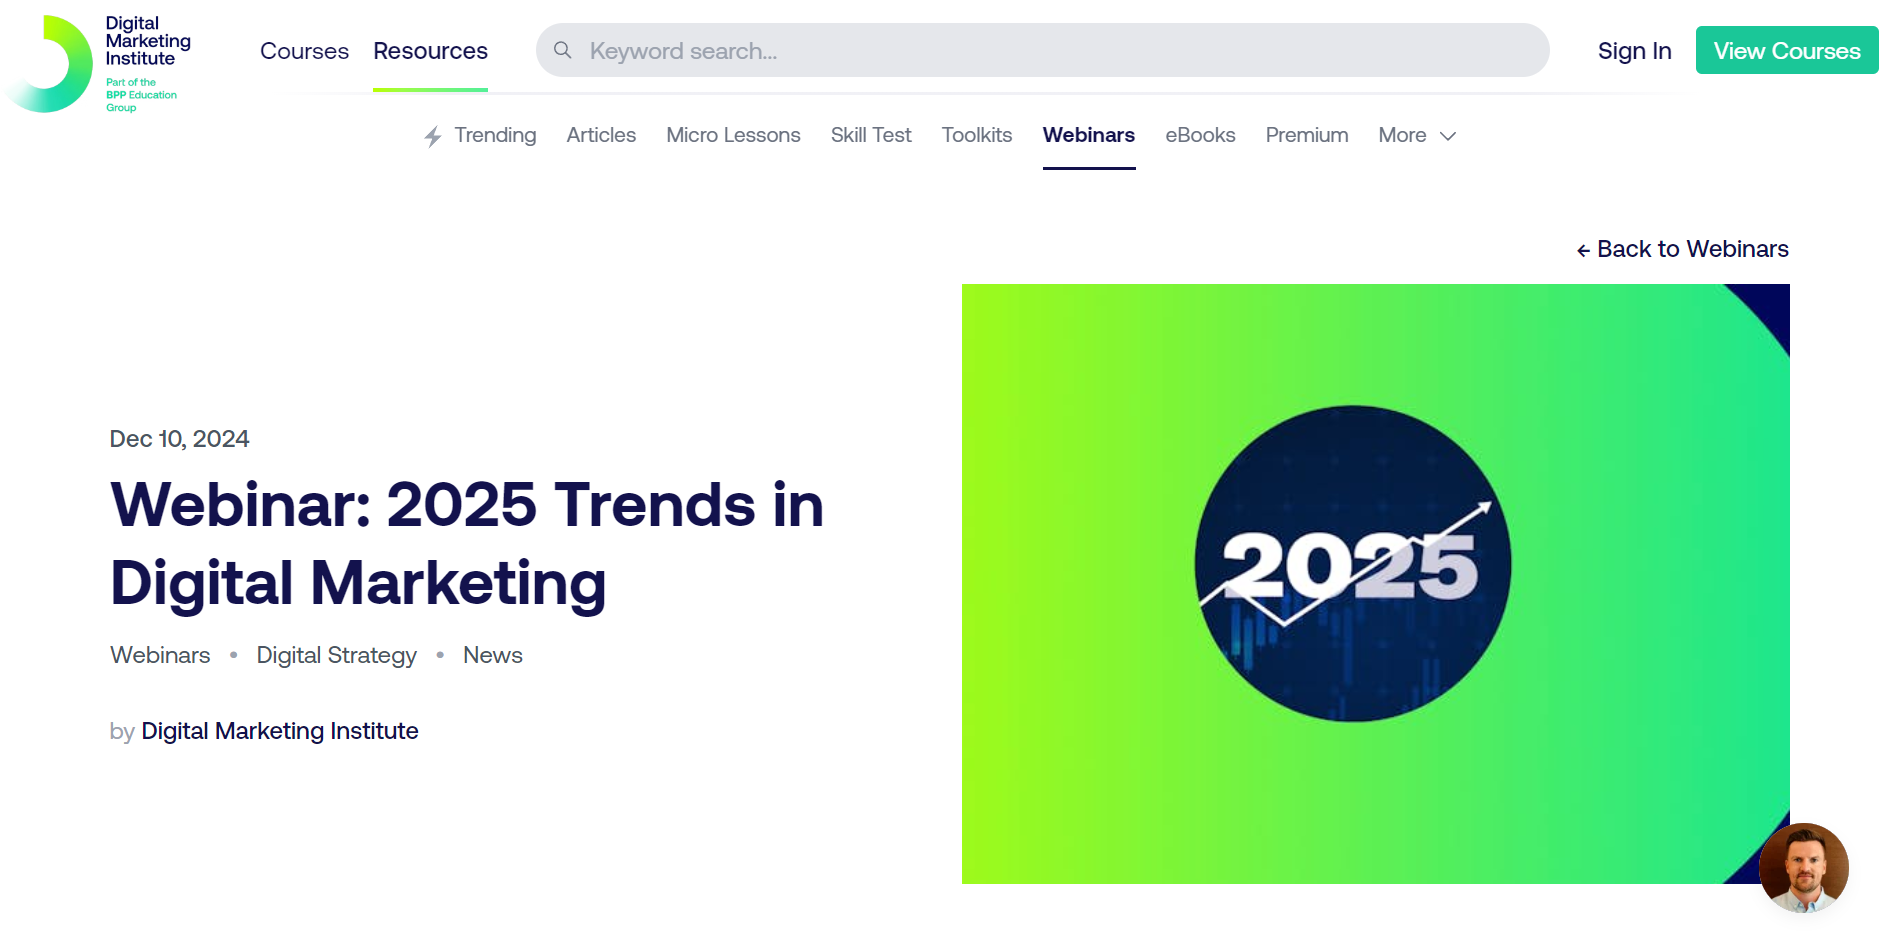Click the 2025 webinar banner image
The height and width of the screenshot is (931, 1882).
[1376, 584]
